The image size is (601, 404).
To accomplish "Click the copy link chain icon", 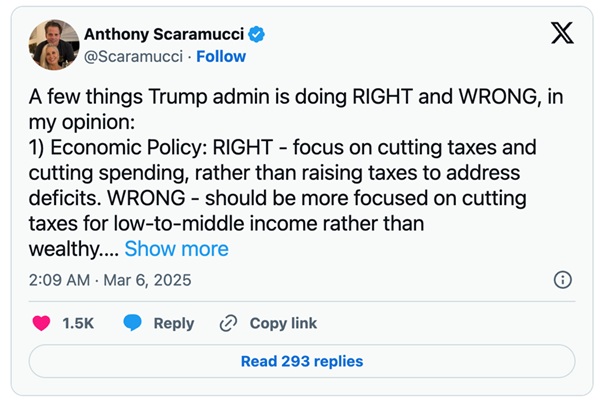I will (x=228, y=323).
